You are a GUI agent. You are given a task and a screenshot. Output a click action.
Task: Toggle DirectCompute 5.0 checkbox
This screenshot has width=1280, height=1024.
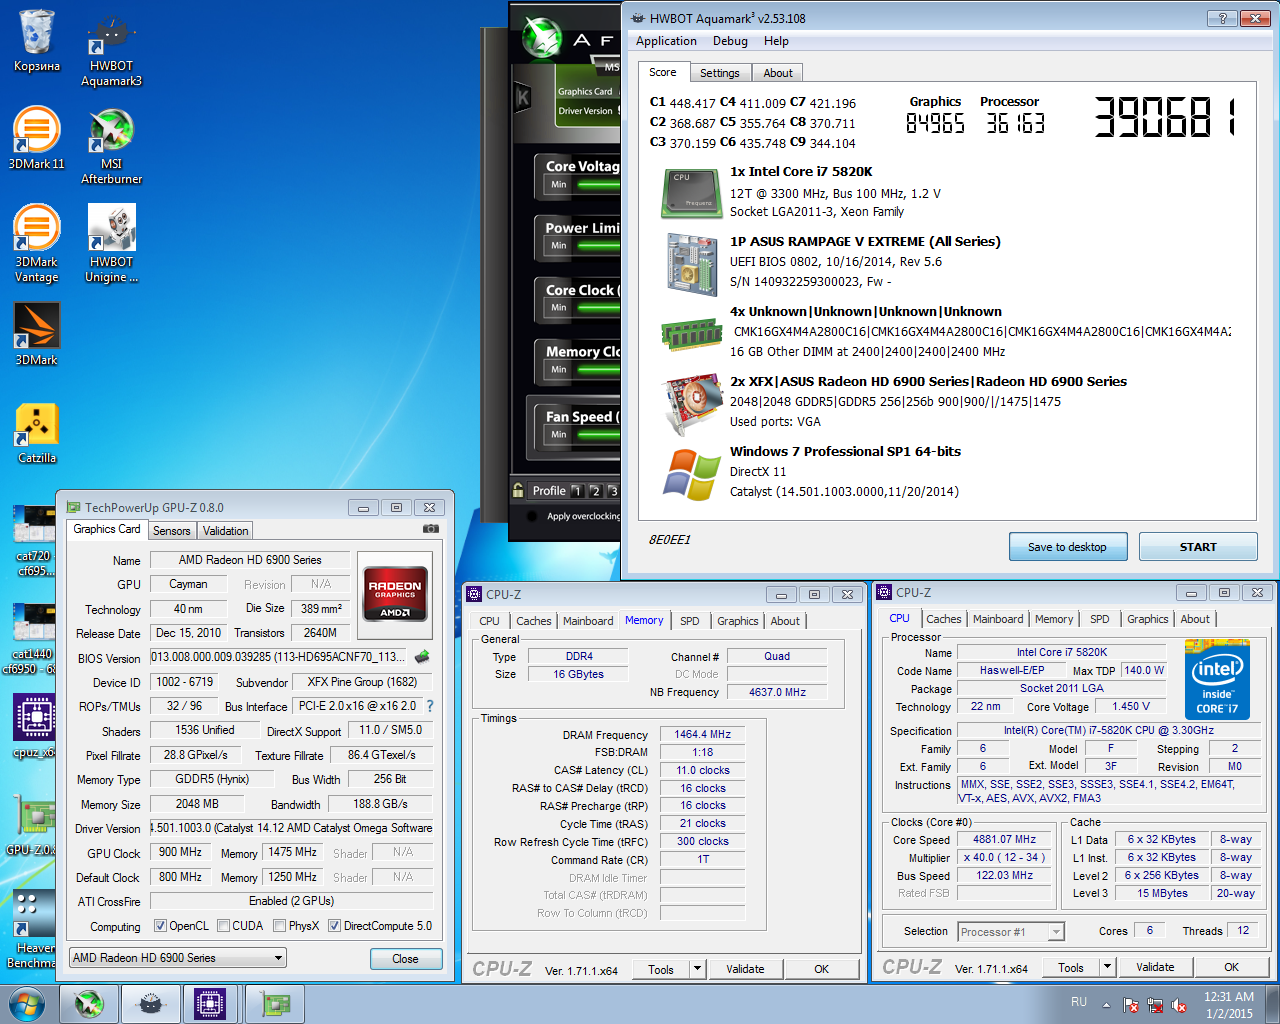coord(335,926)
